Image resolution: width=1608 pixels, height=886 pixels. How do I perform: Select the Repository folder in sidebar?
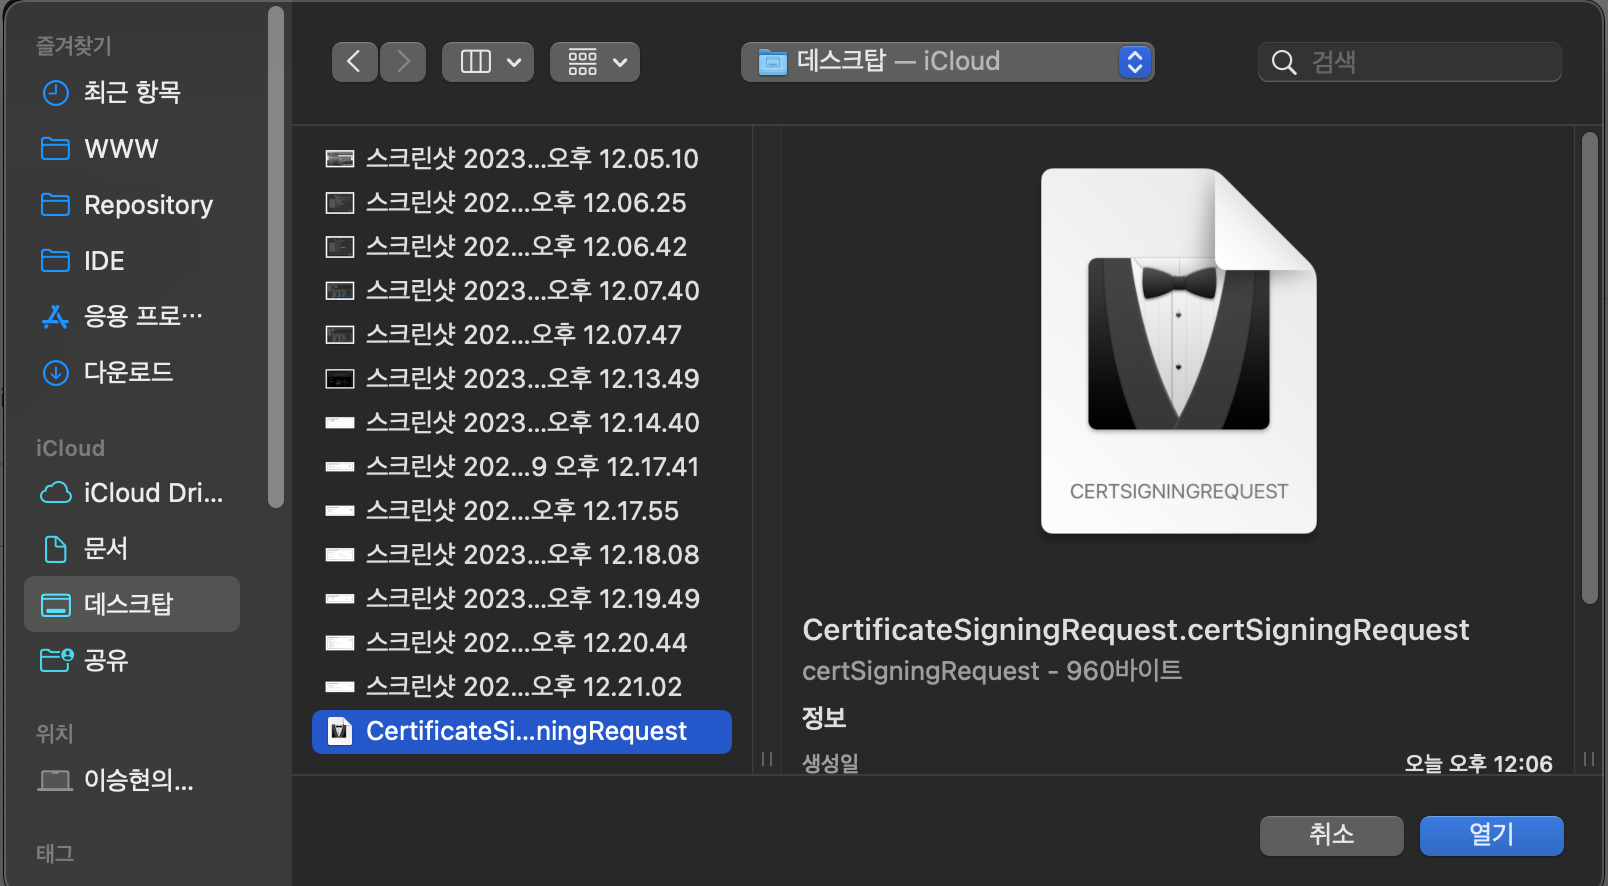(x=132, y=205)
